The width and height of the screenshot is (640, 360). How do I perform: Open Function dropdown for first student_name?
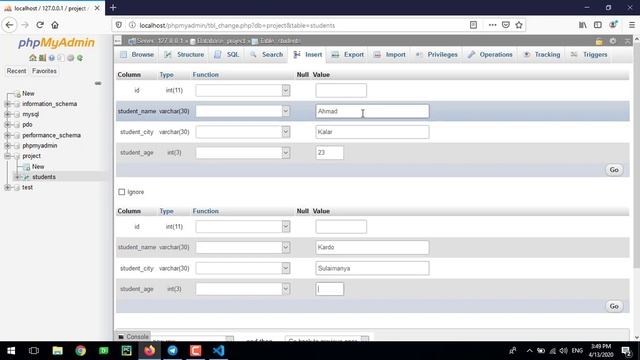coord(243,111)
